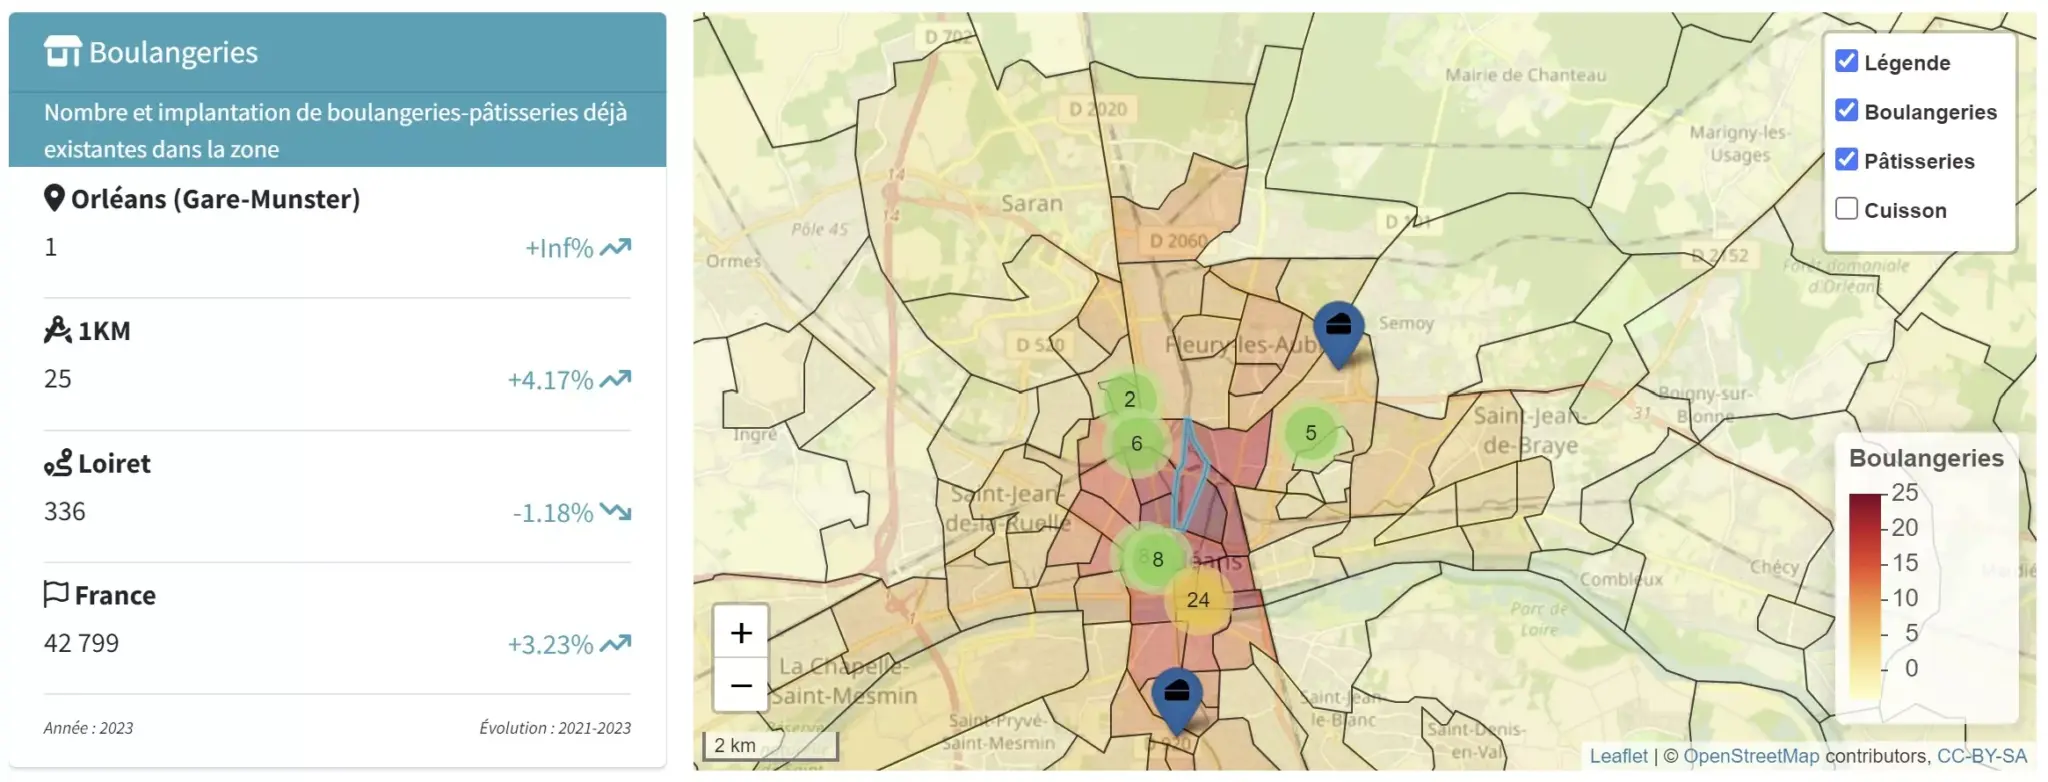Disable the Boulangeries layer checkbox
2048x782 pixels.
pos(1846,110)
